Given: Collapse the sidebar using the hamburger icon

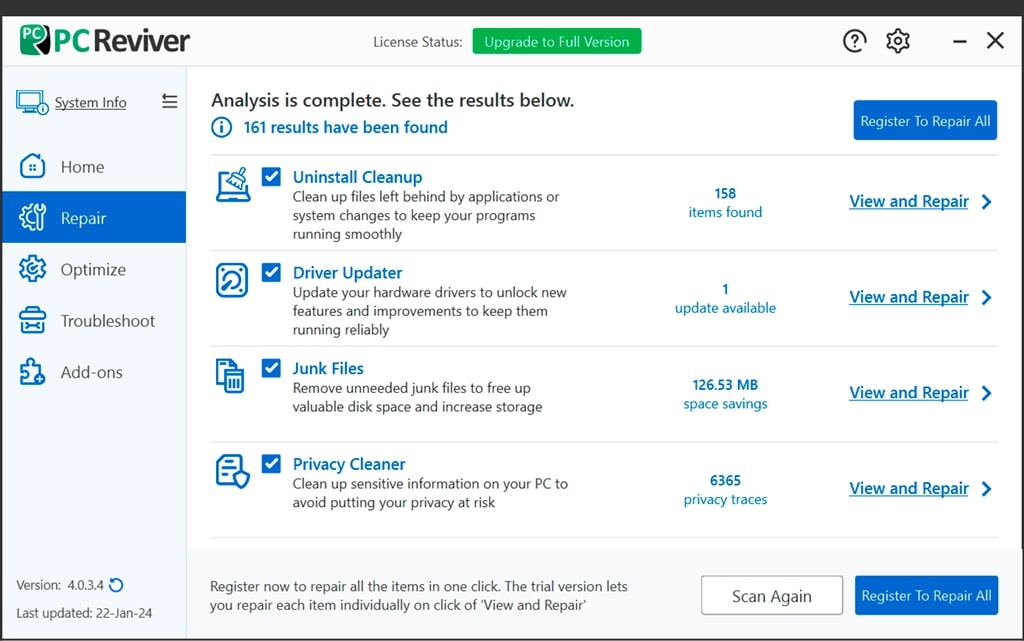Looking at the screenshot, I should point(169,101).
